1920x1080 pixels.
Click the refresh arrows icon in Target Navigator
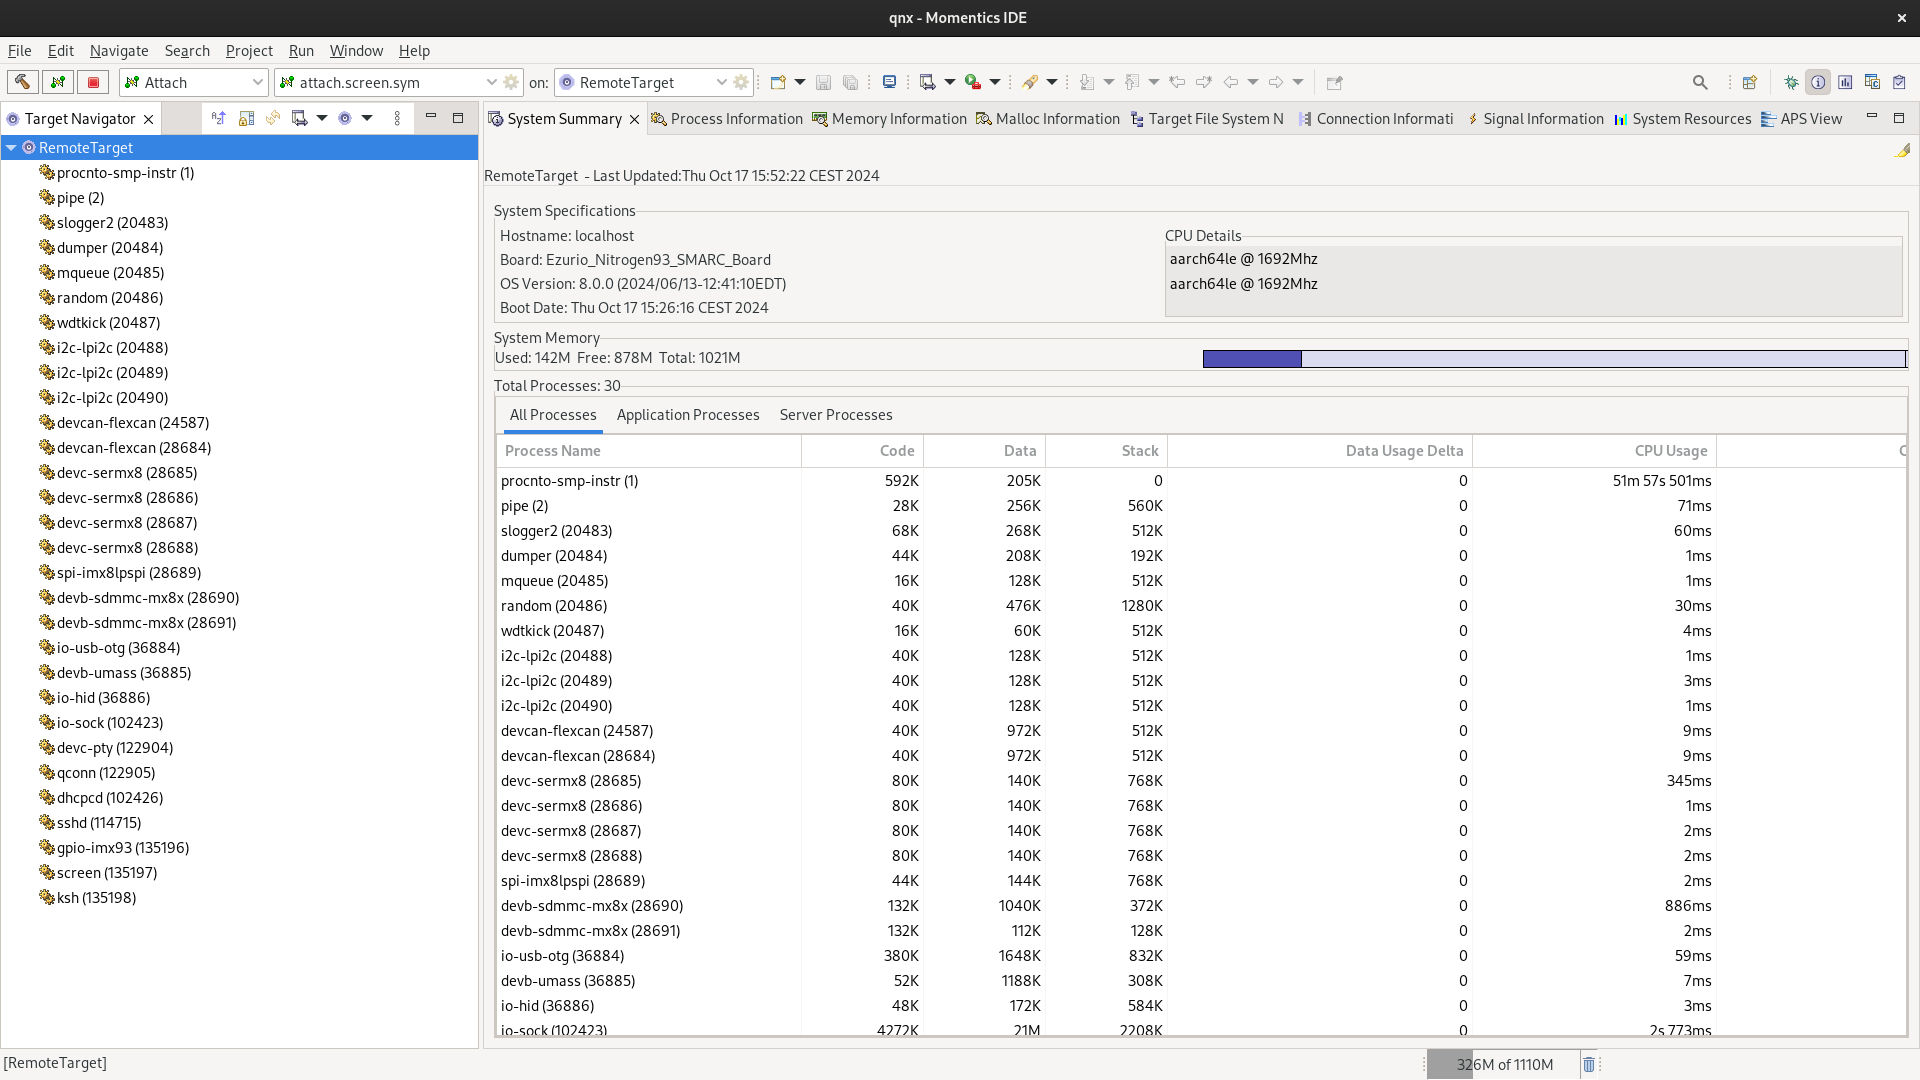click(x=272, y=118)
